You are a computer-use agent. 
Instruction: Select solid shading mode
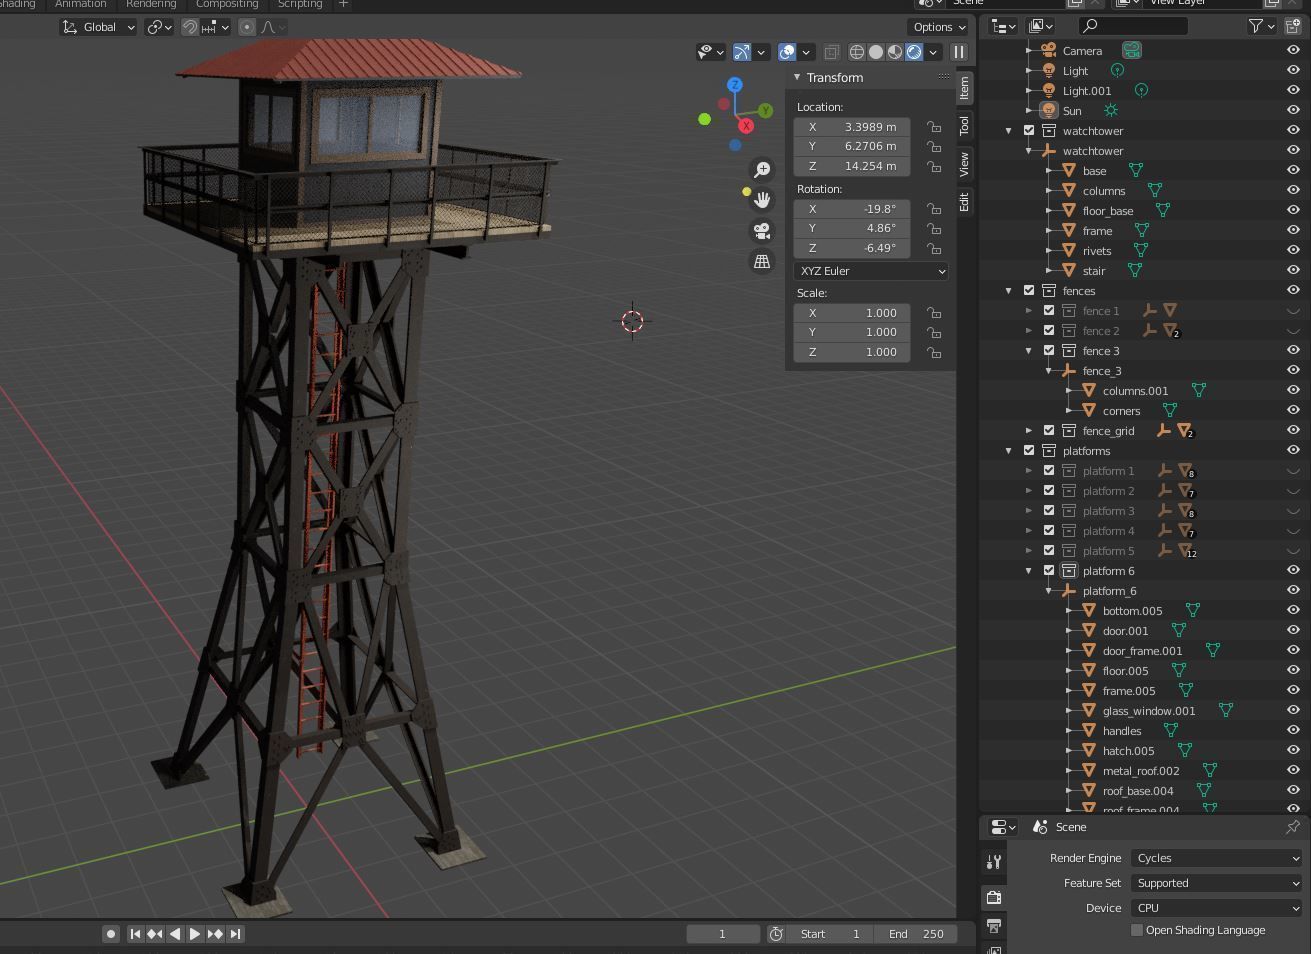click(x=876, y=52)
